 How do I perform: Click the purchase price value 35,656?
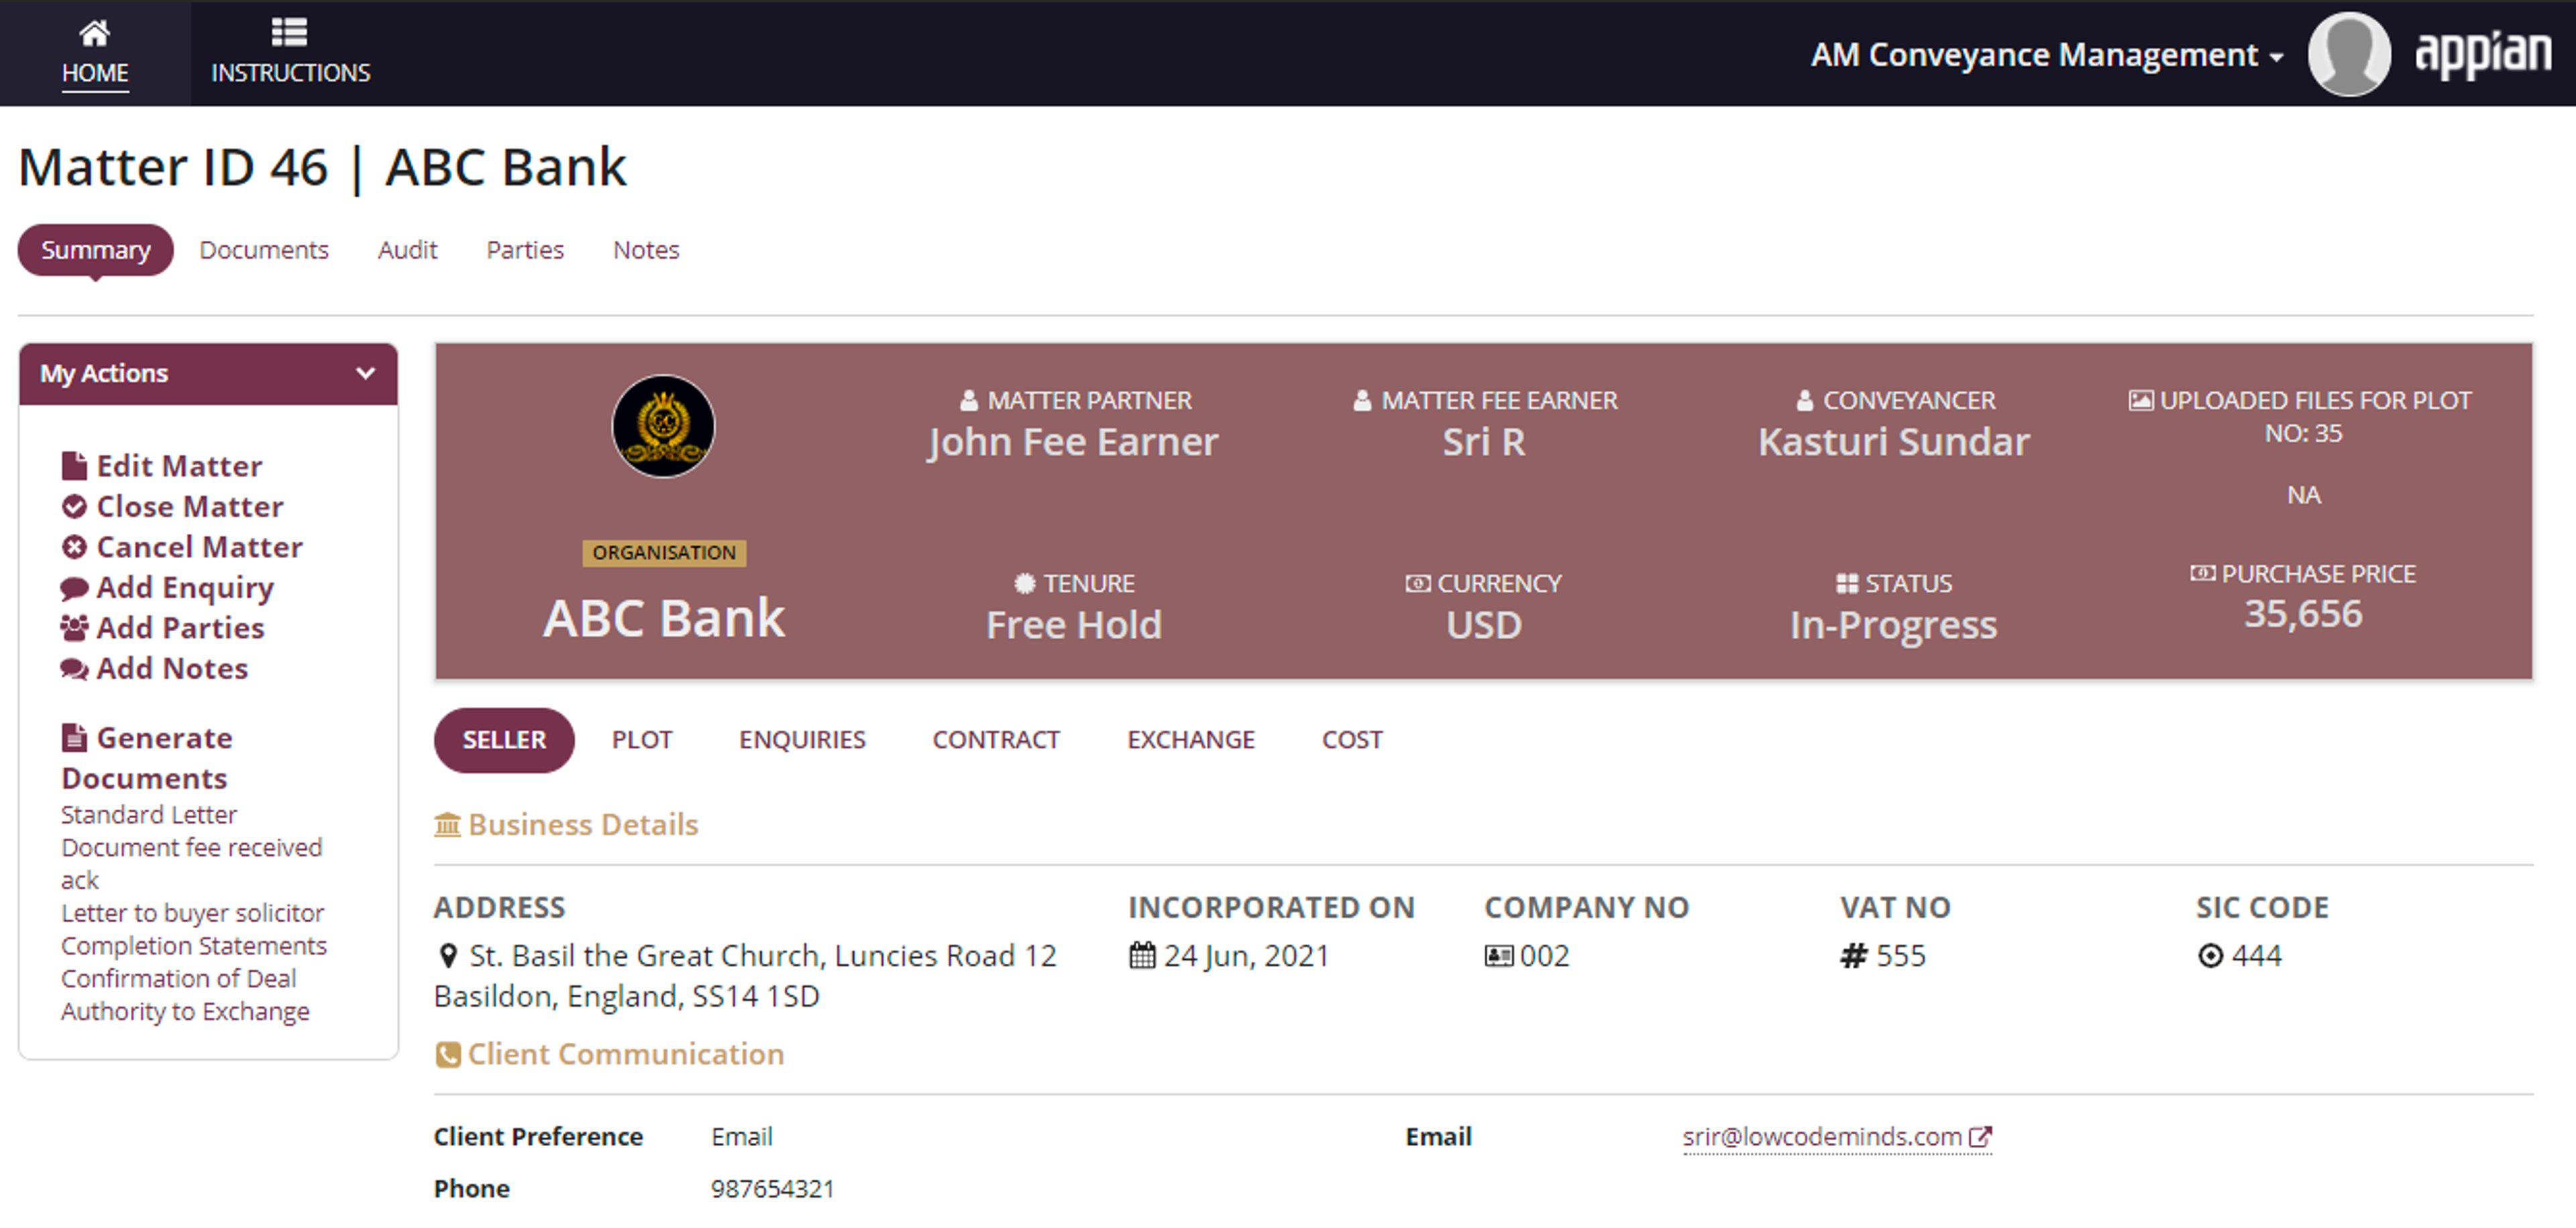[x=2303, y=614]
